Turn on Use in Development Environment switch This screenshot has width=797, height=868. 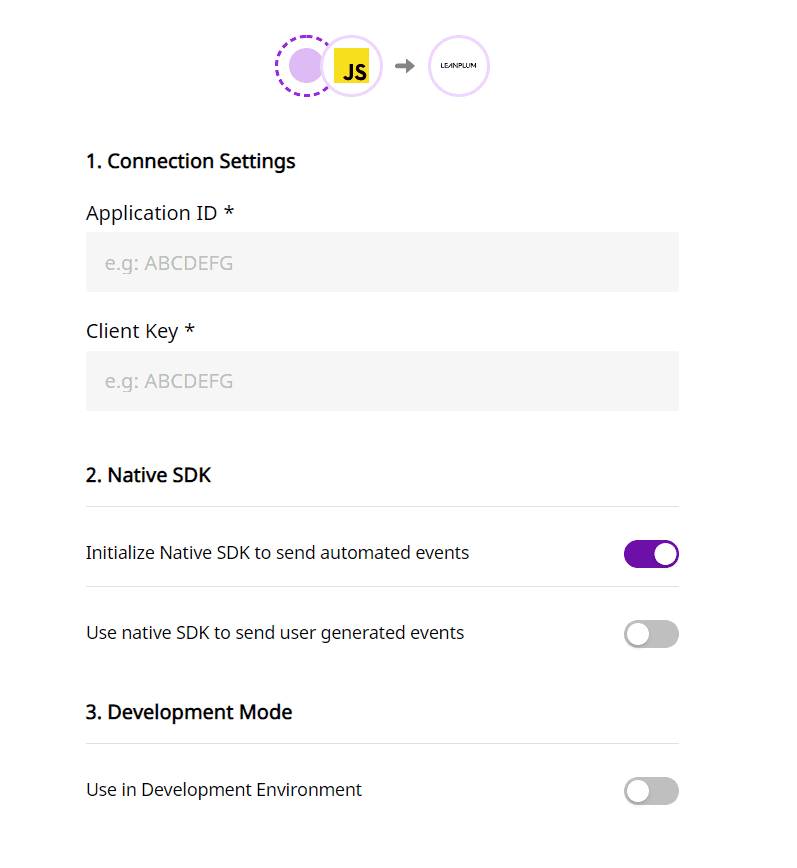[651, 791]
